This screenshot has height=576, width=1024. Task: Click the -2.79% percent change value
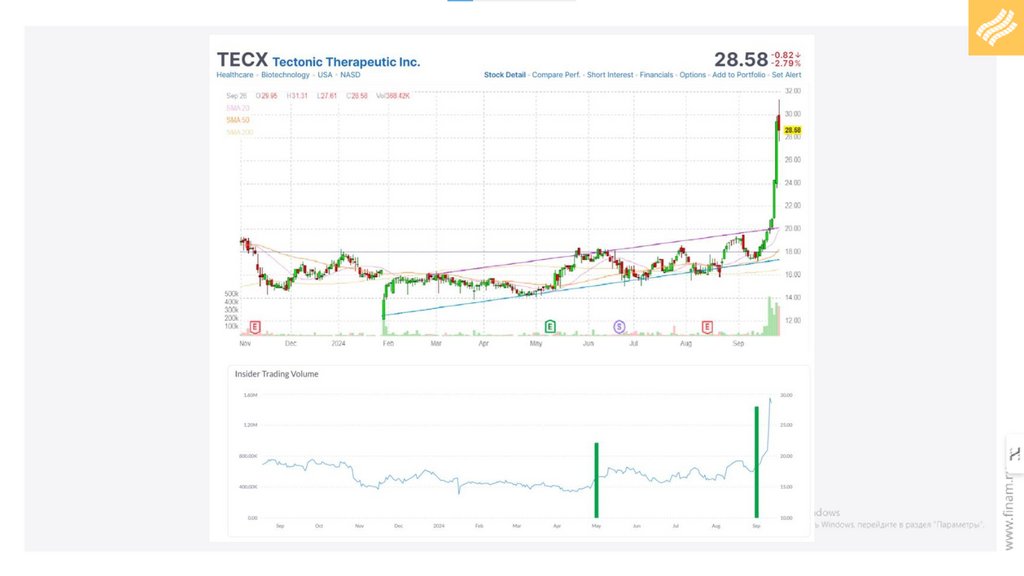pyautogui.click(x=786, y=63)
